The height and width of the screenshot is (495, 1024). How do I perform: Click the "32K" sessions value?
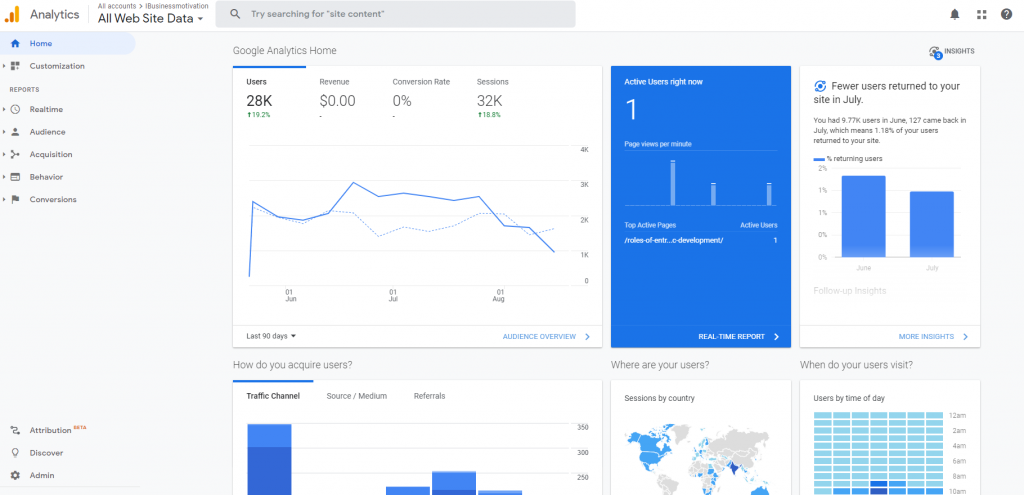pyautogui.click(x=489, y=101)
